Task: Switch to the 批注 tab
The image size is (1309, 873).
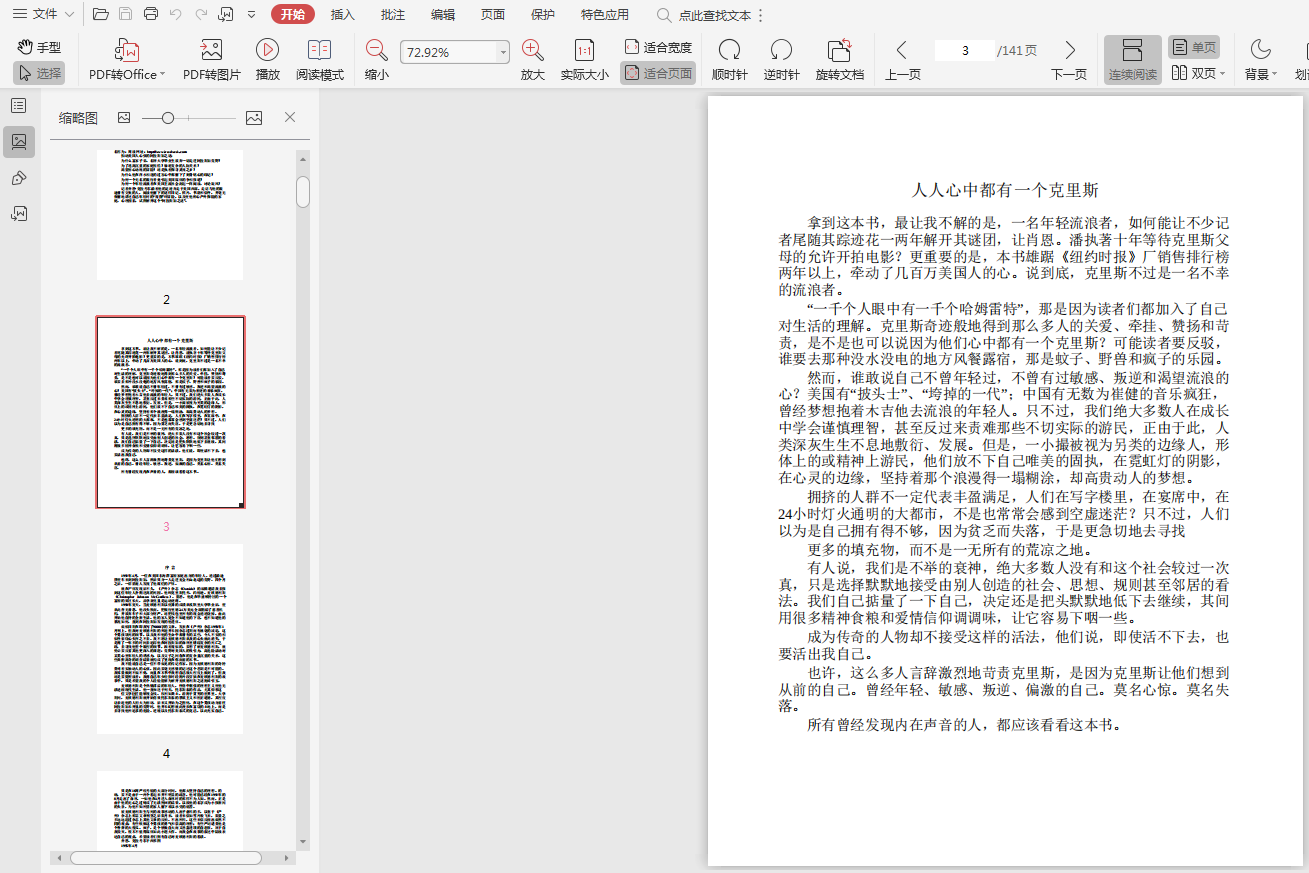Action: [x=393, y=14]
